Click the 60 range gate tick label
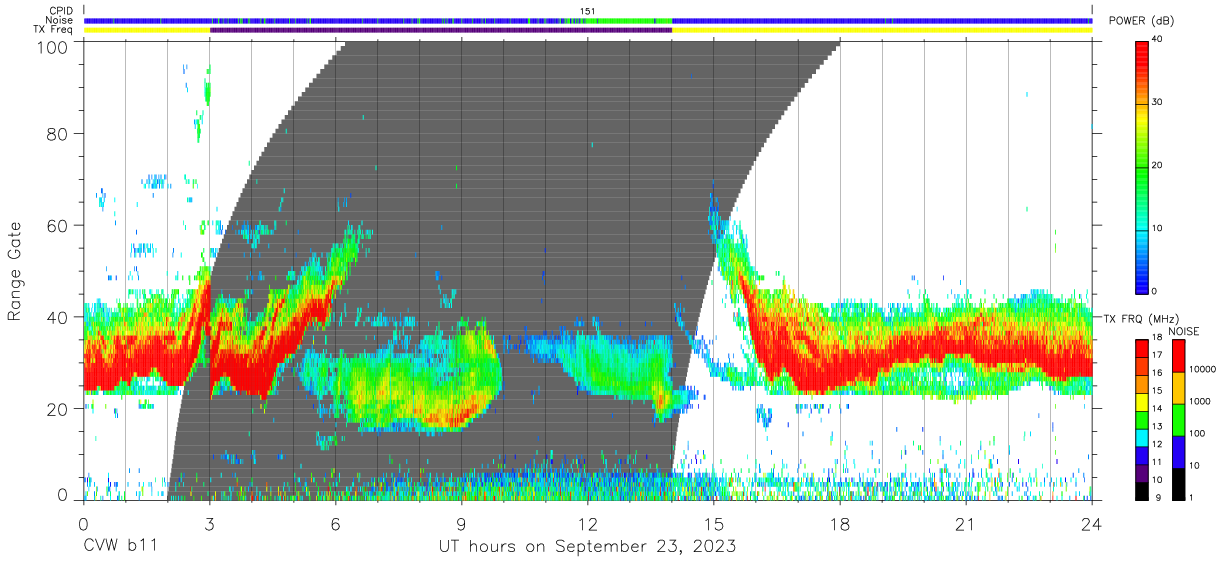The height and width of the screenshot is (567, 1228). [x=60, y=225]
